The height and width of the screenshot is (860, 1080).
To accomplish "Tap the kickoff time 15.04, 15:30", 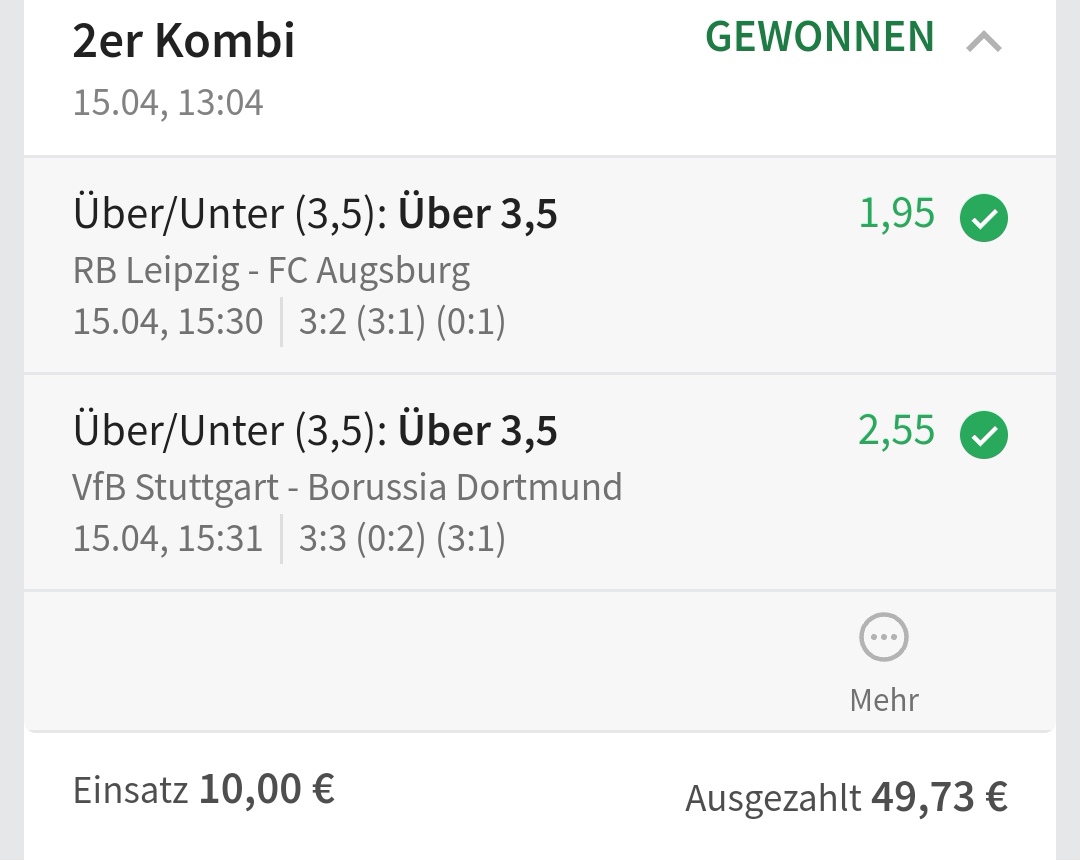I will 168,322.
